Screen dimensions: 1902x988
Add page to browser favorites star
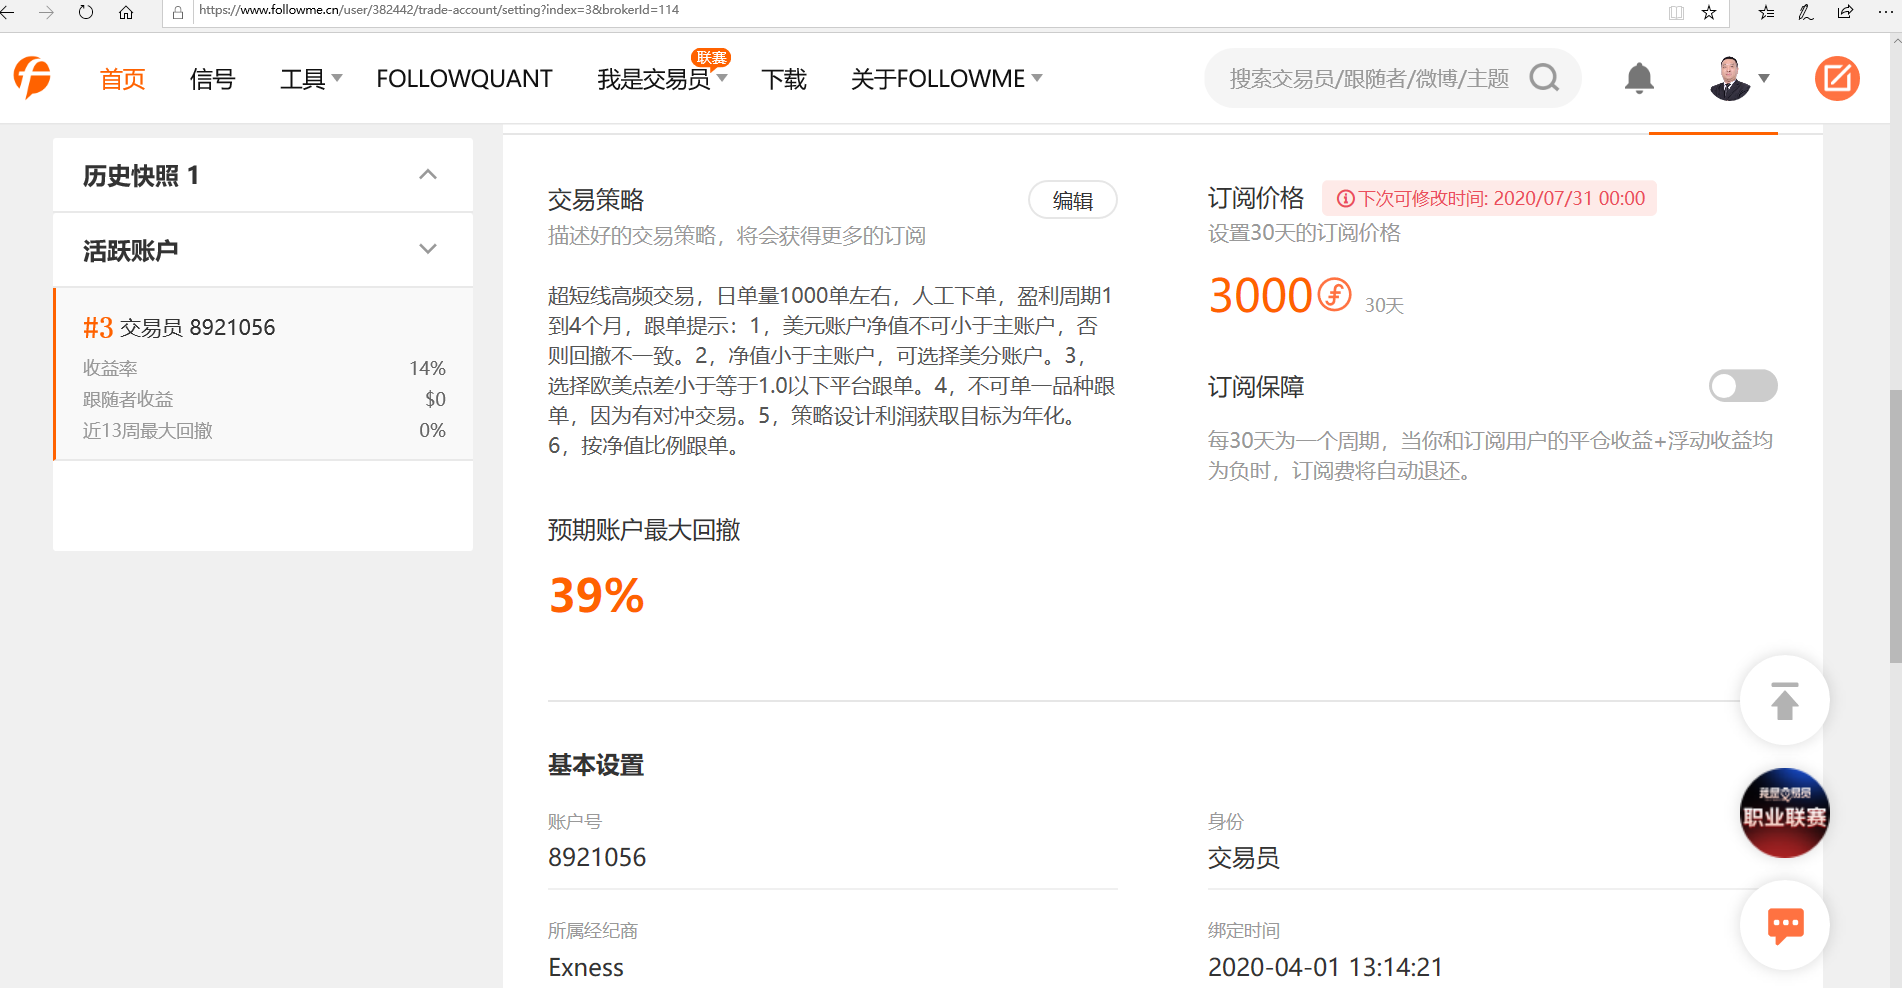[1709, 12]
